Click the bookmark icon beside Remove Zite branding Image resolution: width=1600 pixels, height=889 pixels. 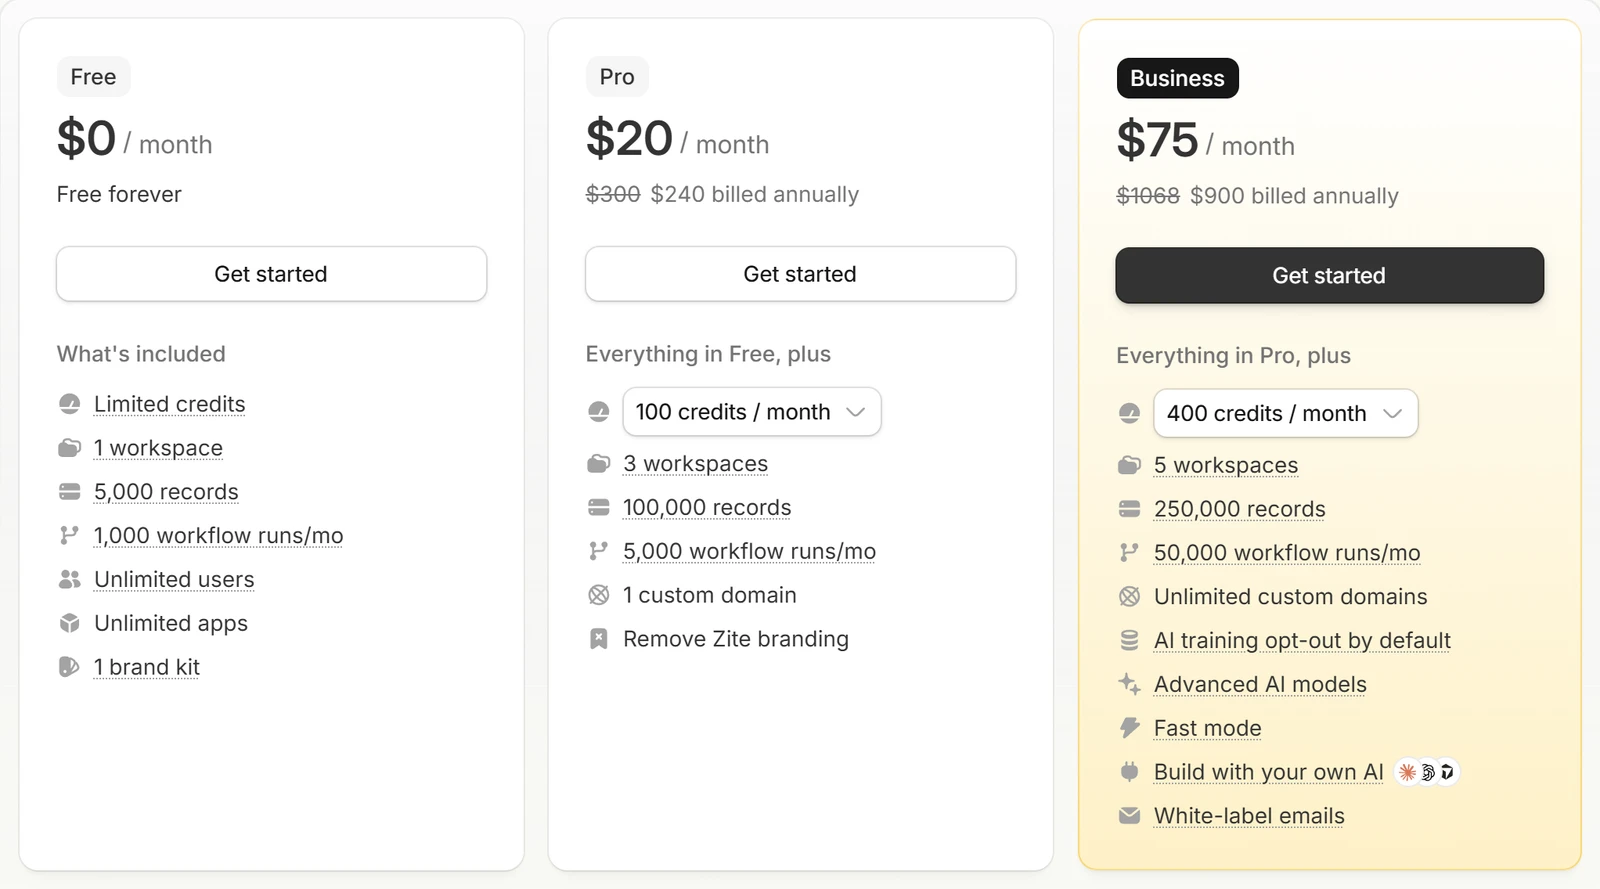point(598,639)
